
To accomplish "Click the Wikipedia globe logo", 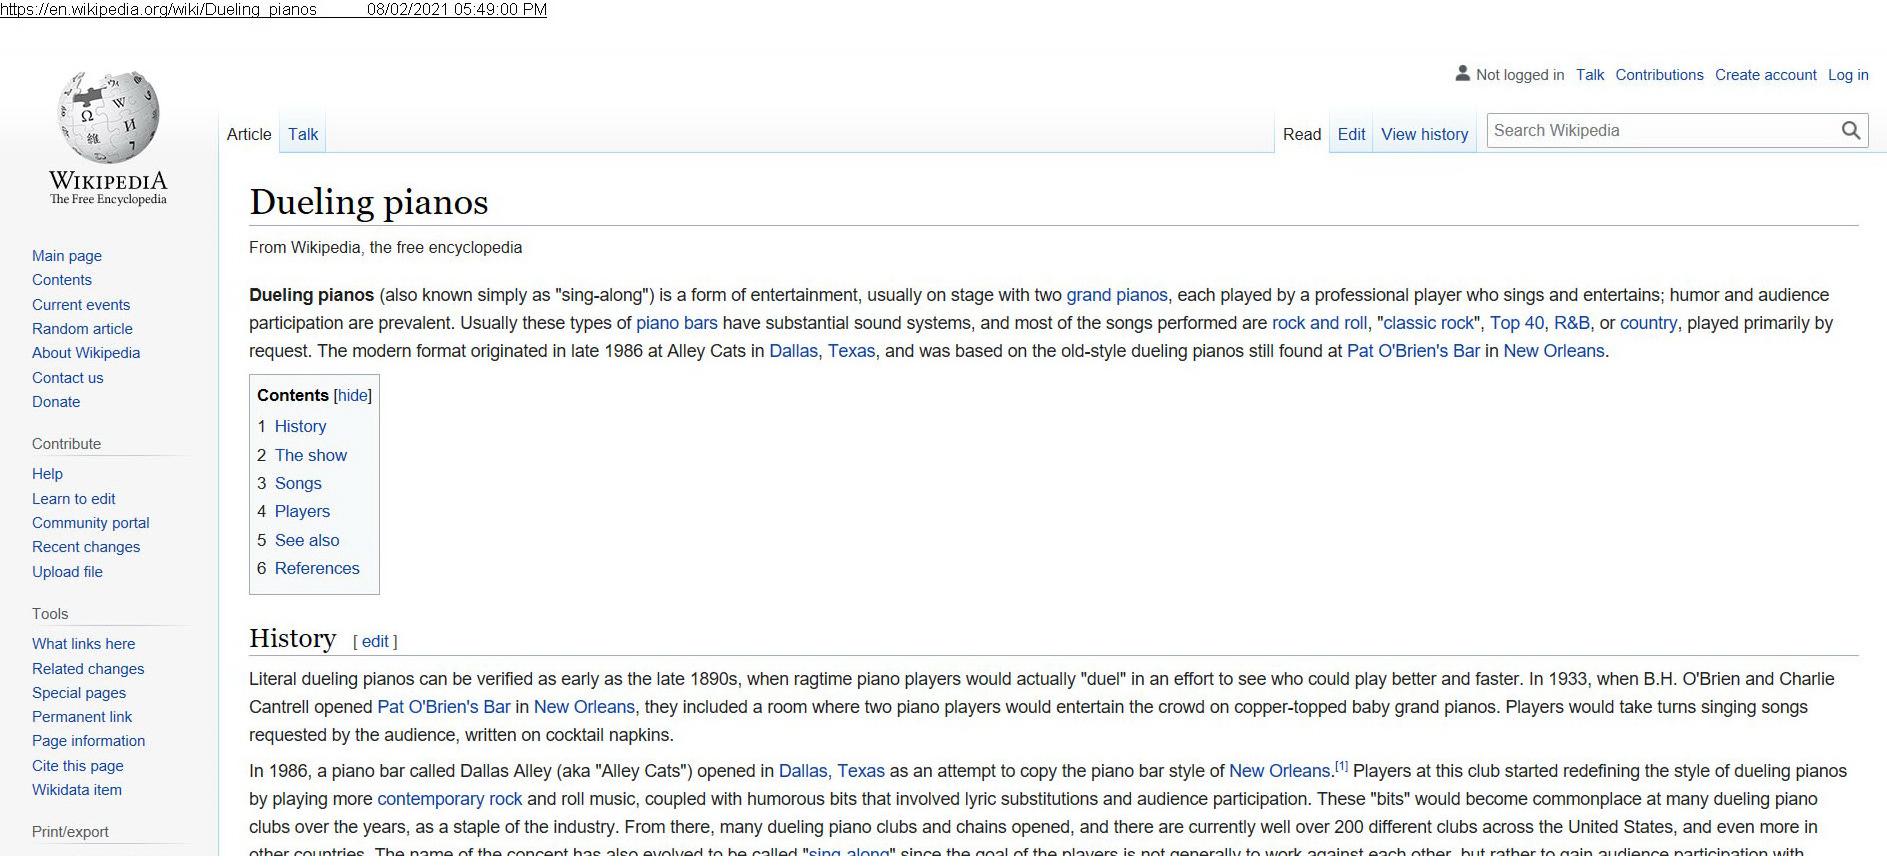I will 108,118.
